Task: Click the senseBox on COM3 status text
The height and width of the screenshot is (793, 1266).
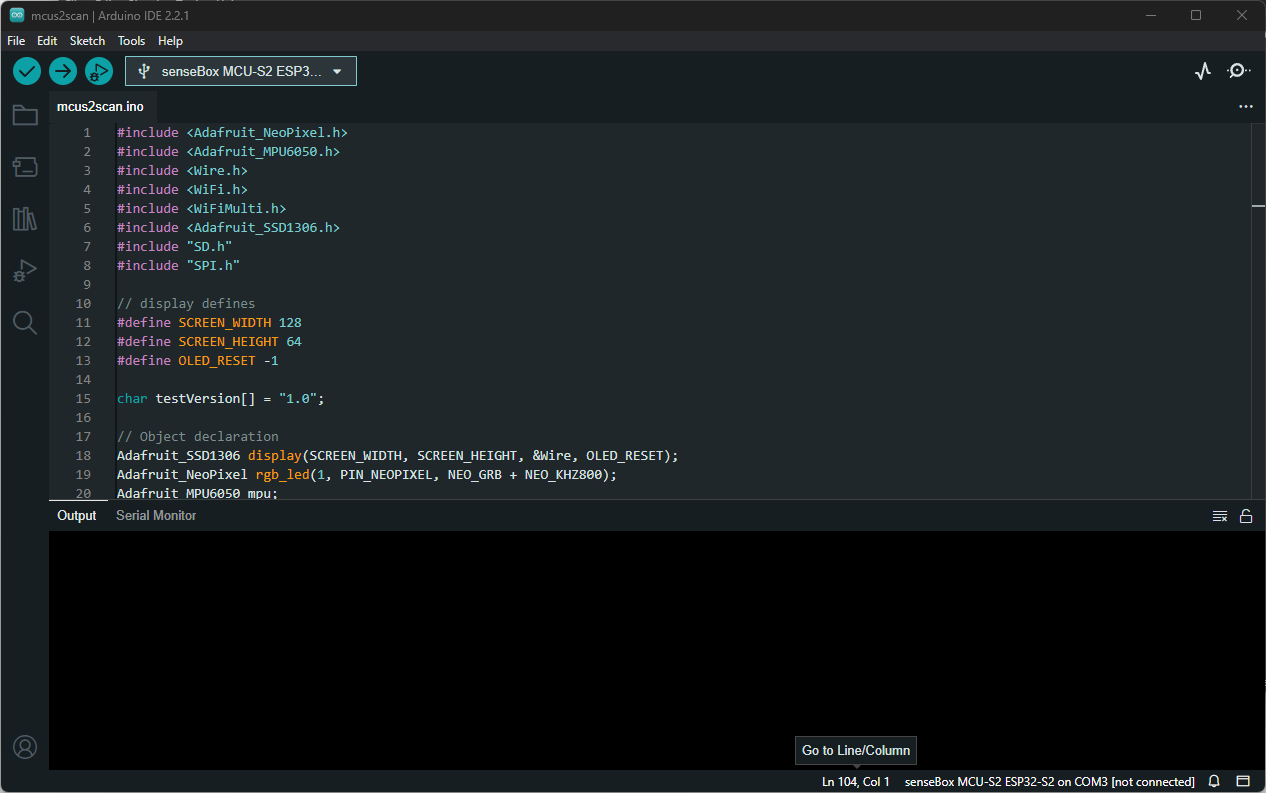Action: (1049, 781)
